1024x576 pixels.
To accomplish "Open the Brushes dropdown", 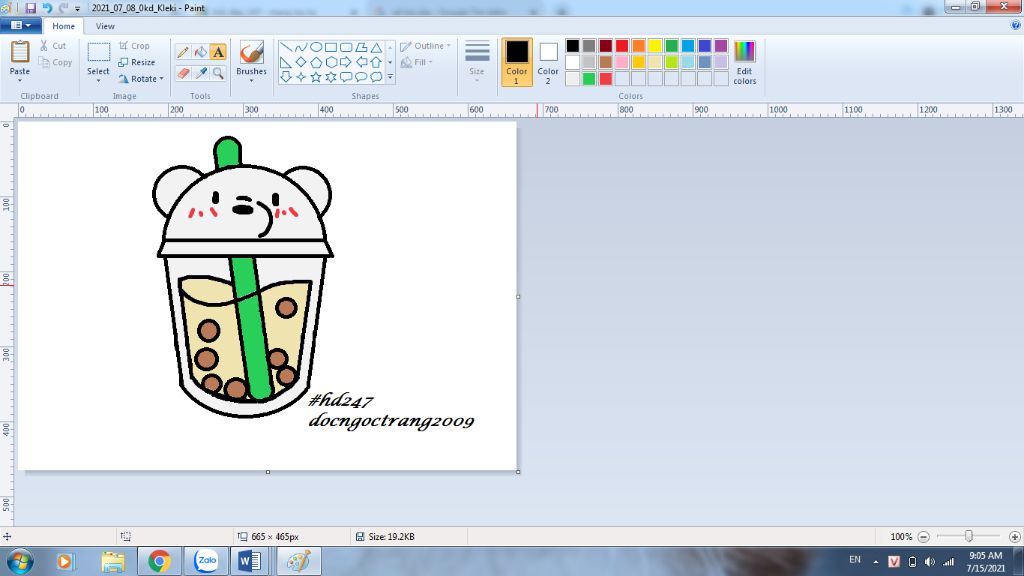I will 251,81.
